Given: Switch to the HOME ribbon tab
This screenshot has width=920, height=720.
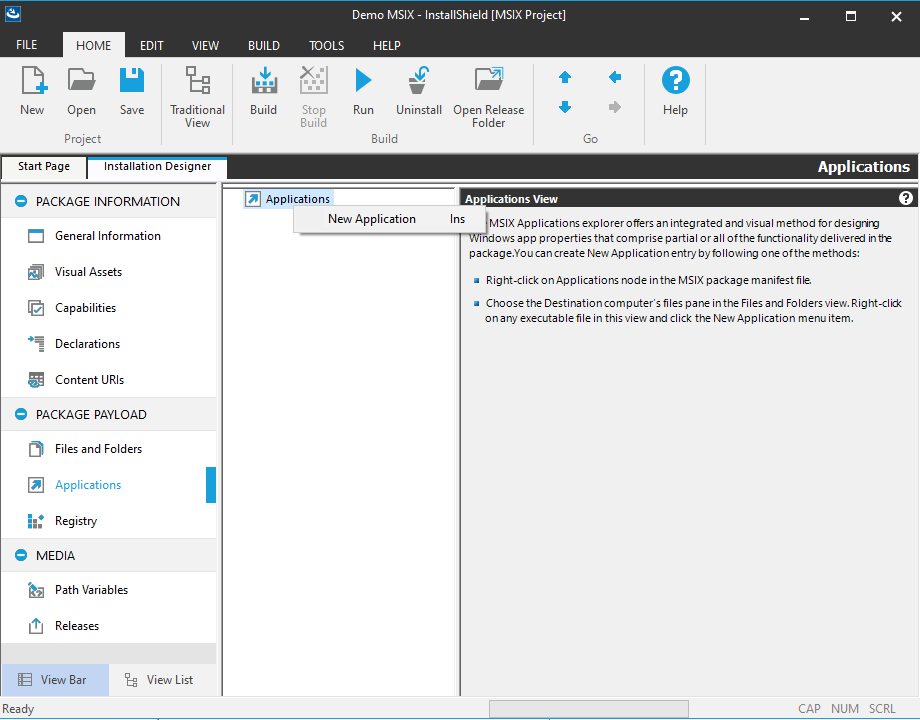Looking at the screenshot, I should point(93,45).
